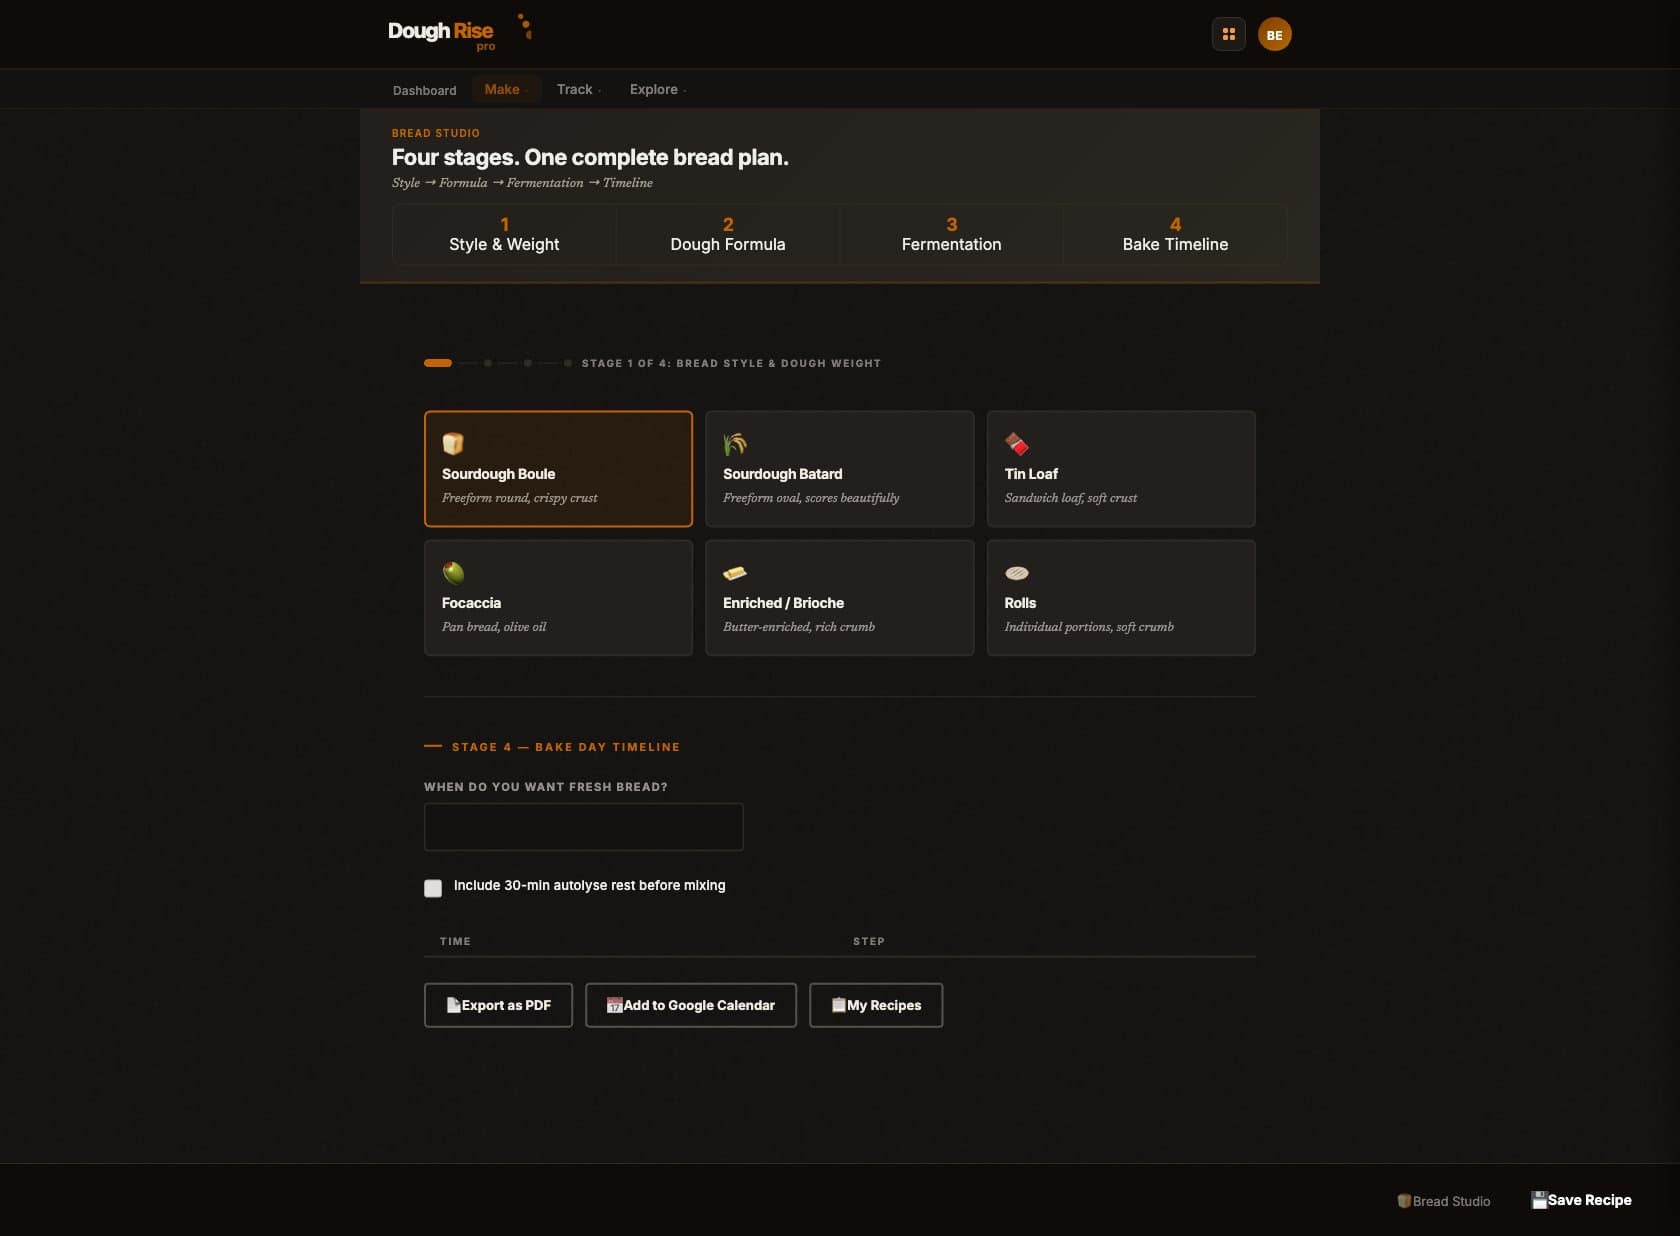Go to the Dashboard page
Screen dimensions: 1680x1236
pyautogui.click(x=424, y=90)
